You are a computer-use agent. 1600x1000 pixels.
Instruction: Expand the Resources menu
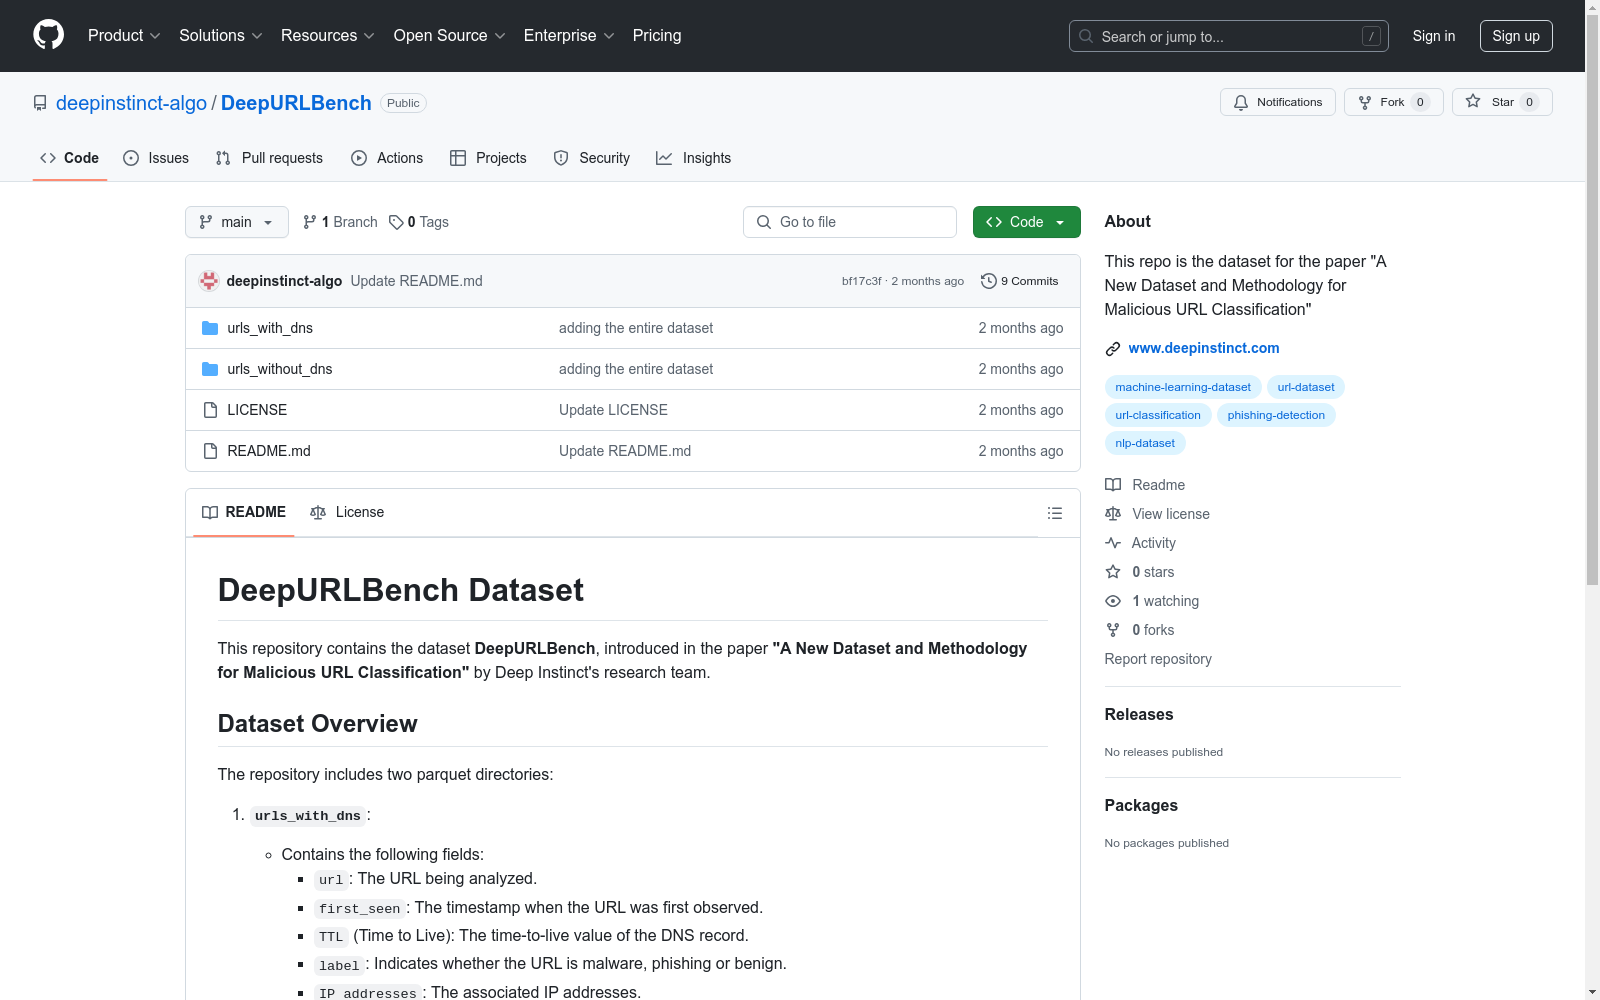(x=328, y=36)
